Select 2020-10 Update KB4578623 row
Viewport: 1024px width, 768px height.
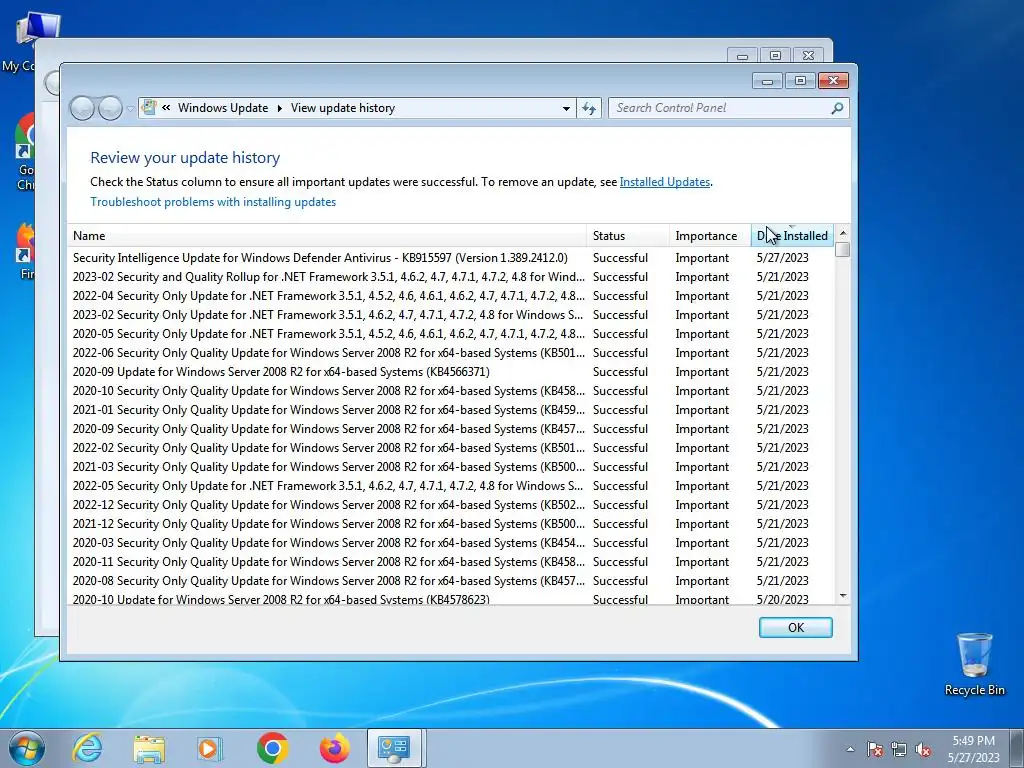451,598
